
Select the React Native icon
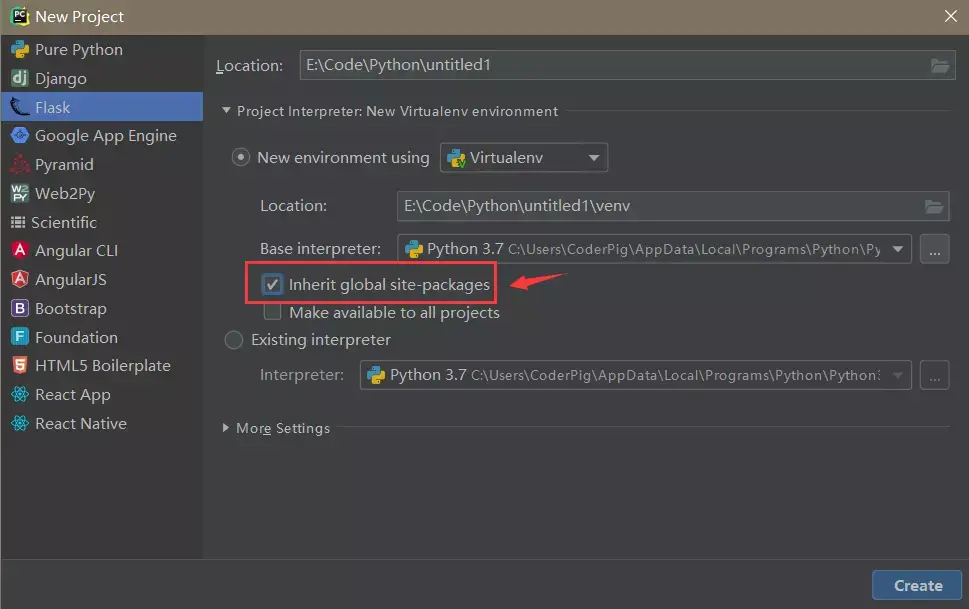[20, 424]
